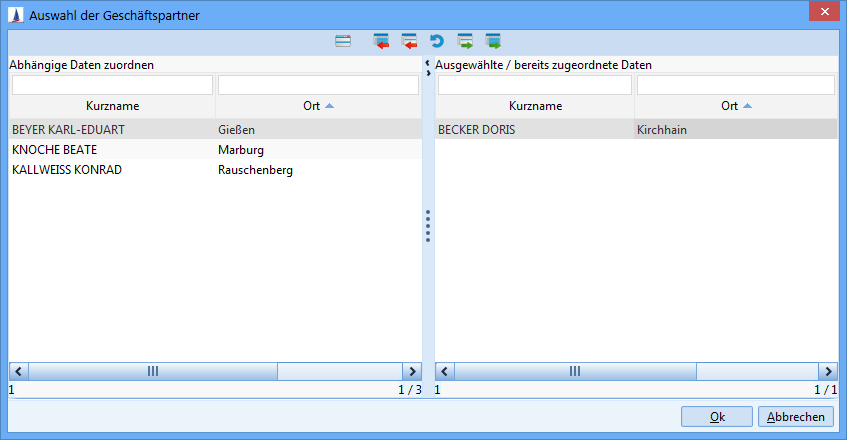Click the Kurzname header in the left table
Viewport: 847px width, 440px height.
point(112,105)
